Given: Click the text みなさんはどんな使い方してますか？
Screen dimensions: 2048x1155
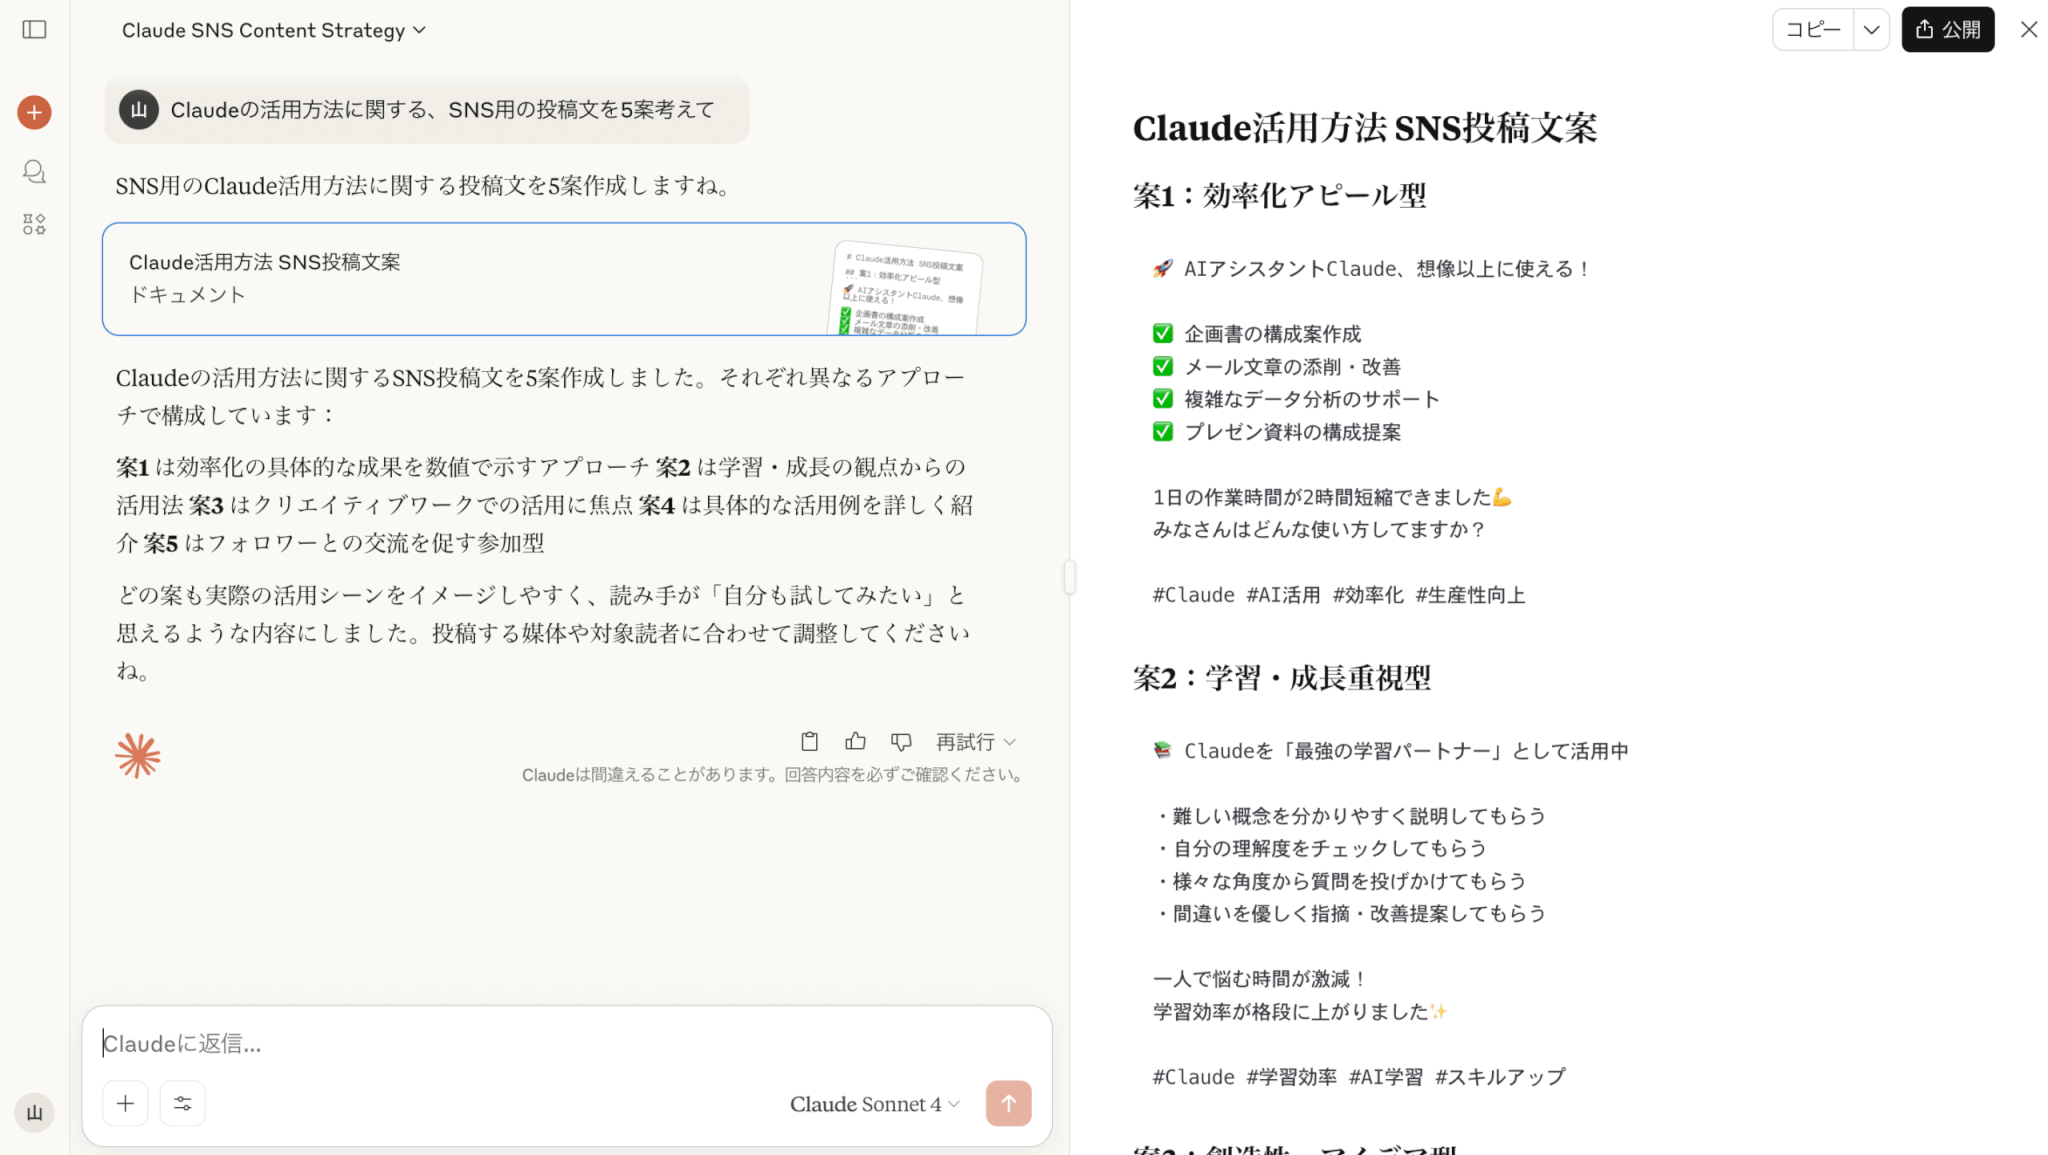Looking at the screenshot, I should click(1320, 530).
